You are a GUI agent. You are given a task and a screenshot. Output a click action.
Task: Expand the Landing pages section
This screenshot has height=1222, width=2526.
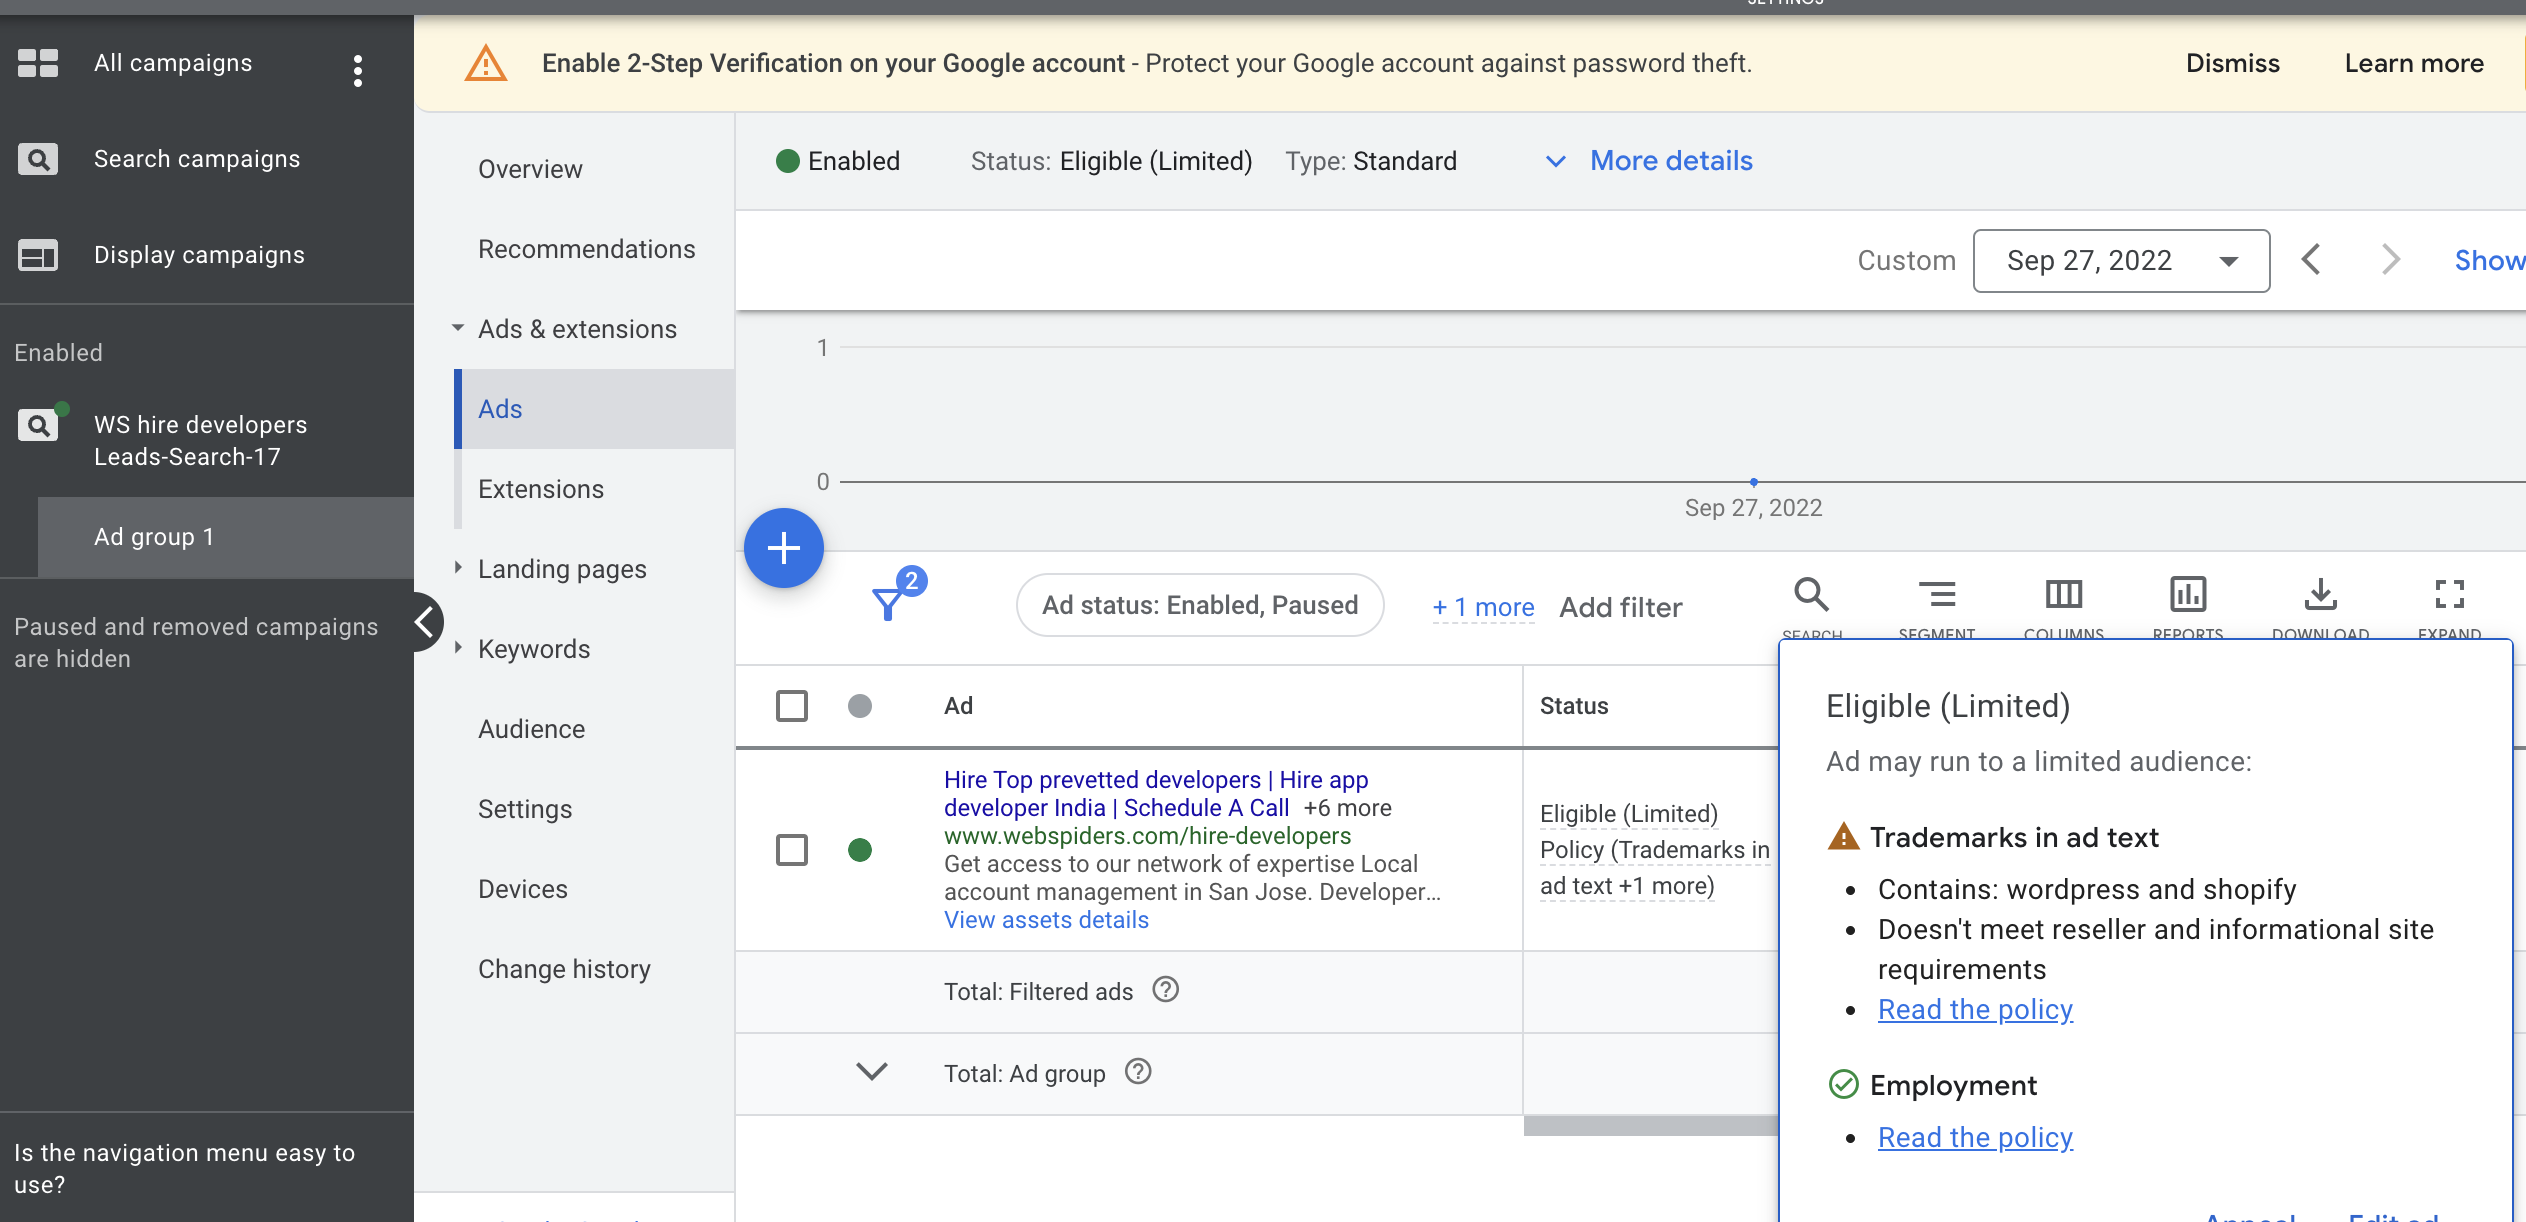(562, 569)
